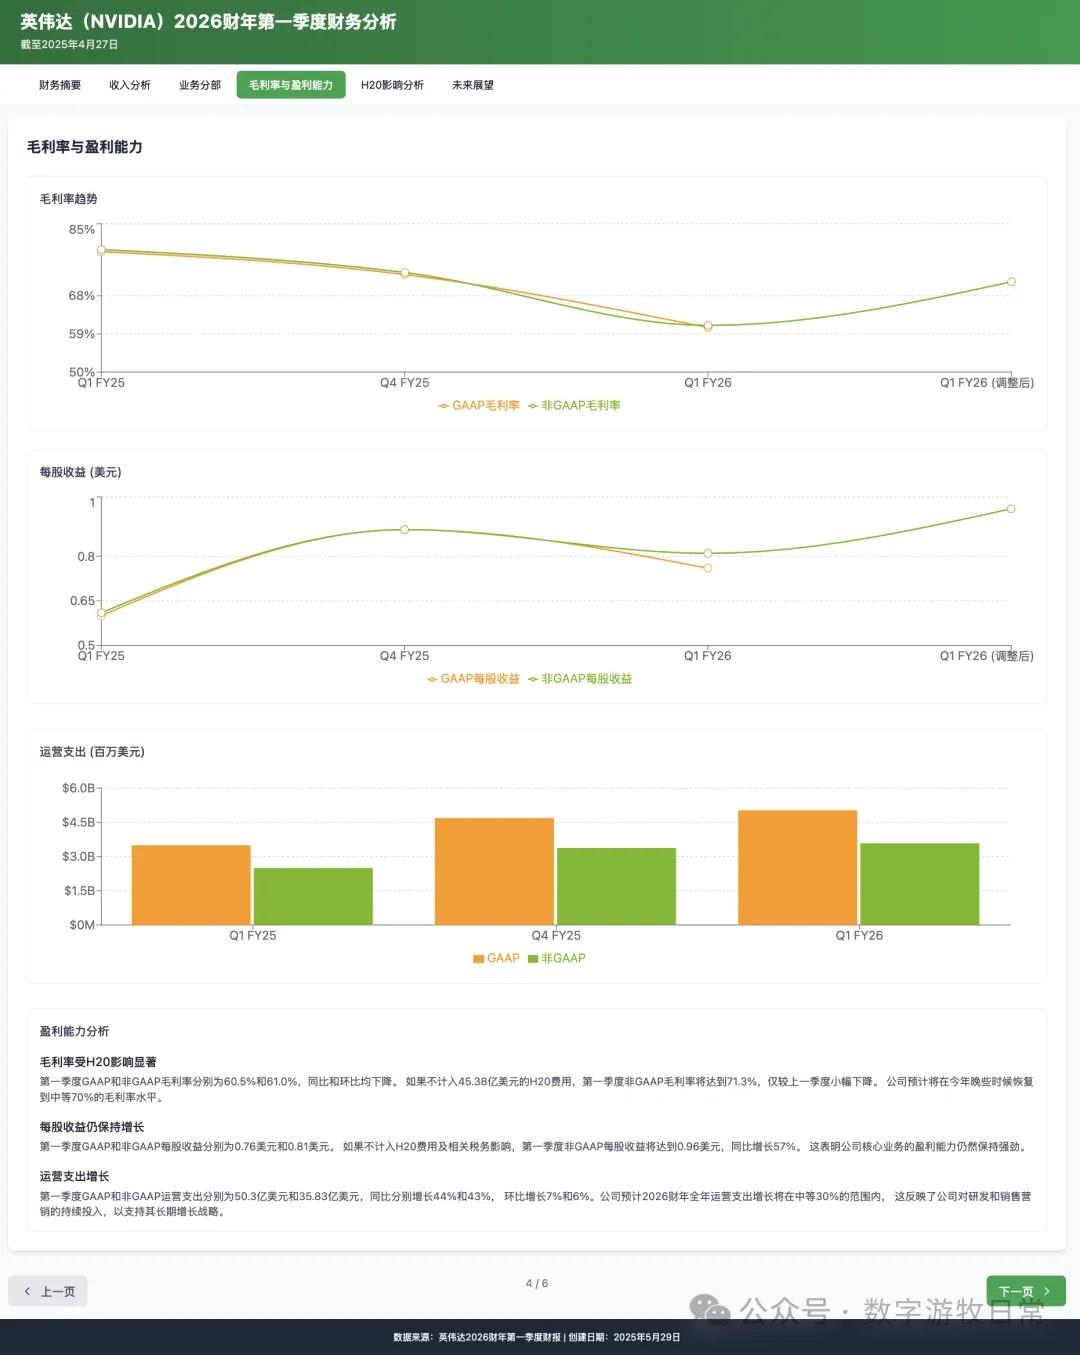Click the 上一页 previous page button
Viewport: 1080px width, 1355px height.
click(48, 1291)
